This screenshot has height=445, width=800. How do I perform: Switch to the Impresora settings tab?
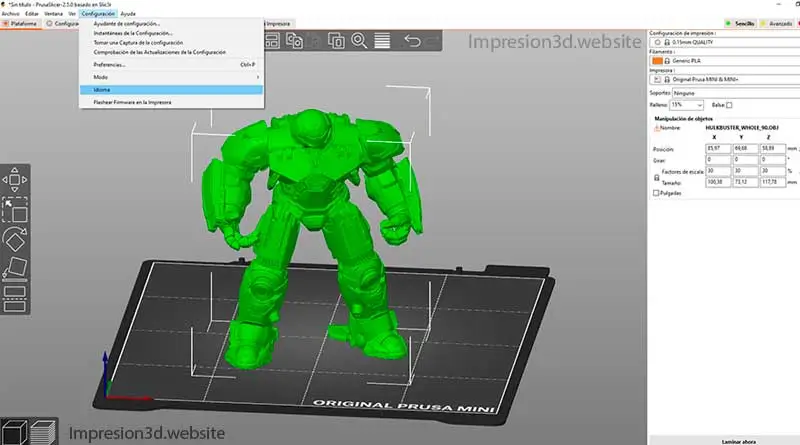click(278, 23)
